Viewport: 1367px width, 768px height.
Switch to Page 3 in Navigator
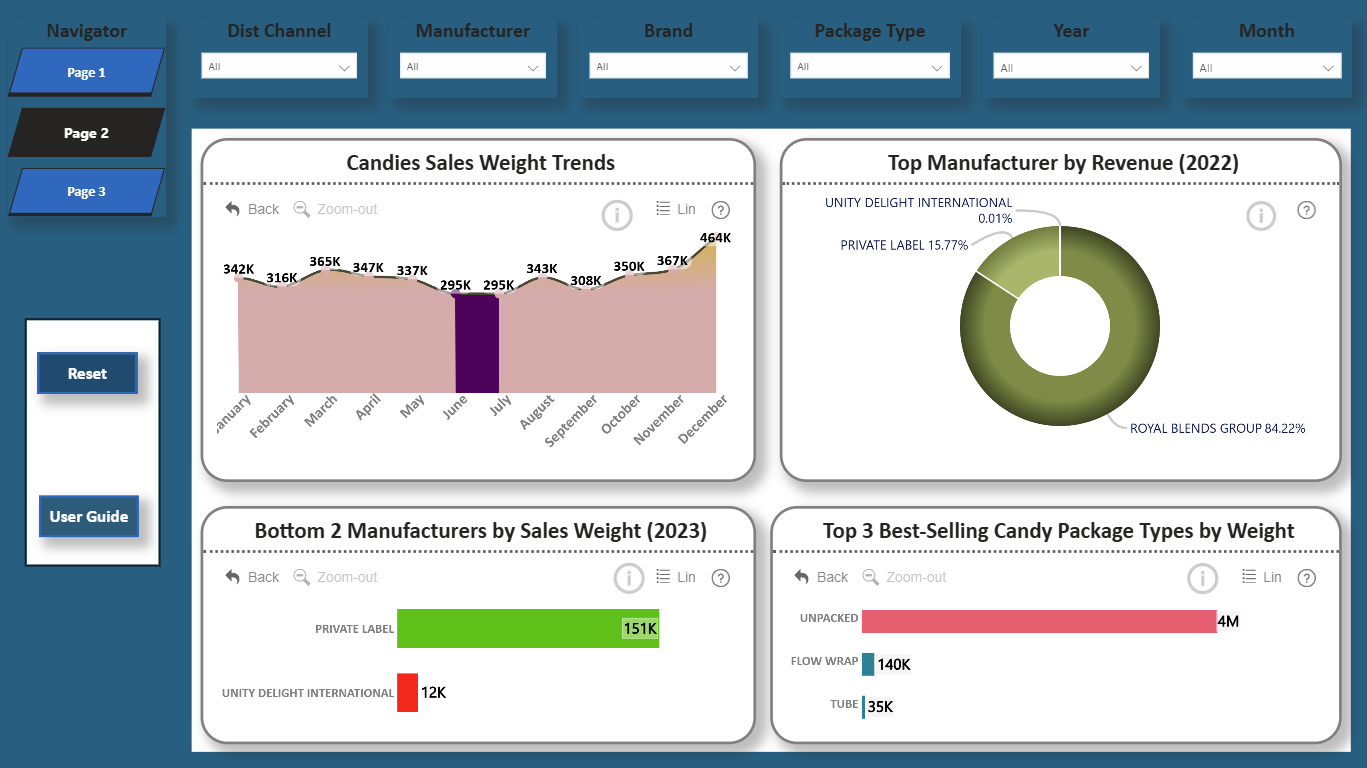pos(86,191)
